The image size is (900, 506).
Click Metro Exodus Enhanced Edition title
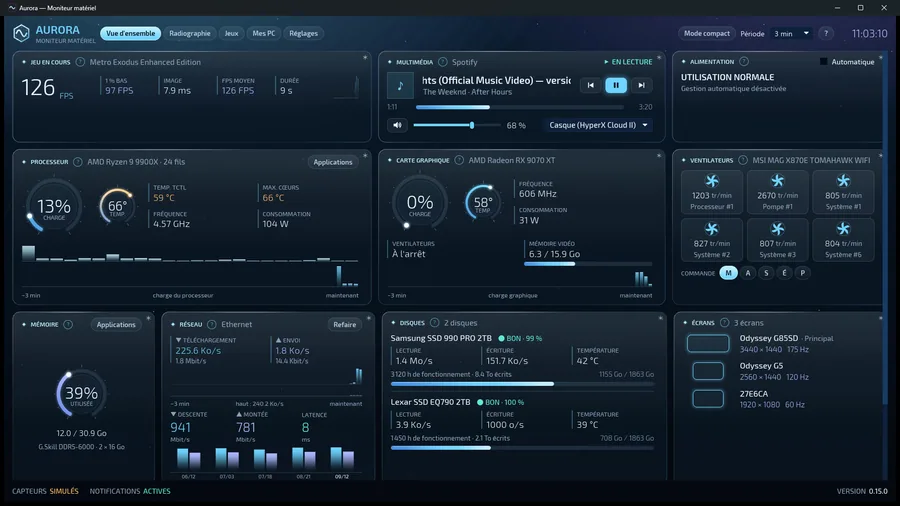pos(145,62)
